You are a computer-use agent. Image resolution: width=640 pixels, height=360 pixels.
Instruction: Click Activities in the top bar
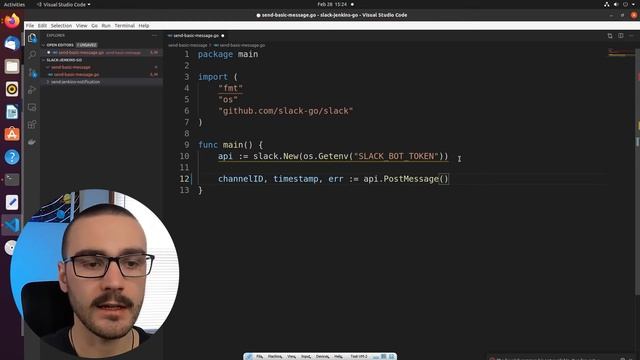14,4
